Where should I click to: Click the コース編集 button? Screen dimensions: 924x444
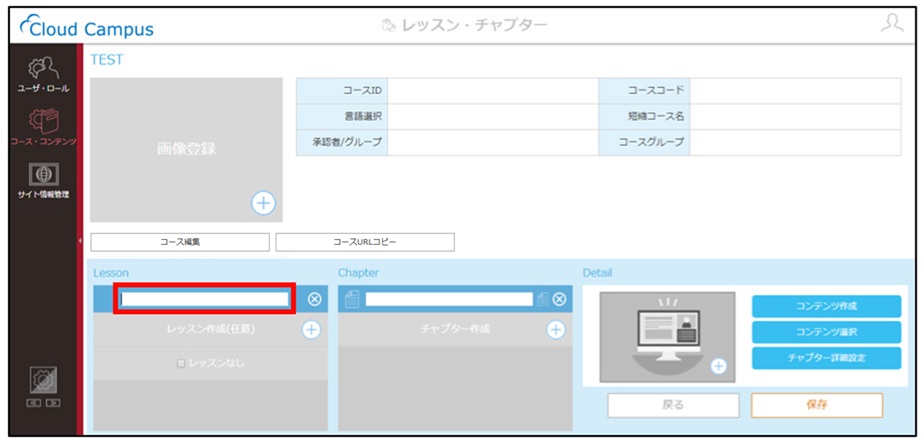click(180, 242)
